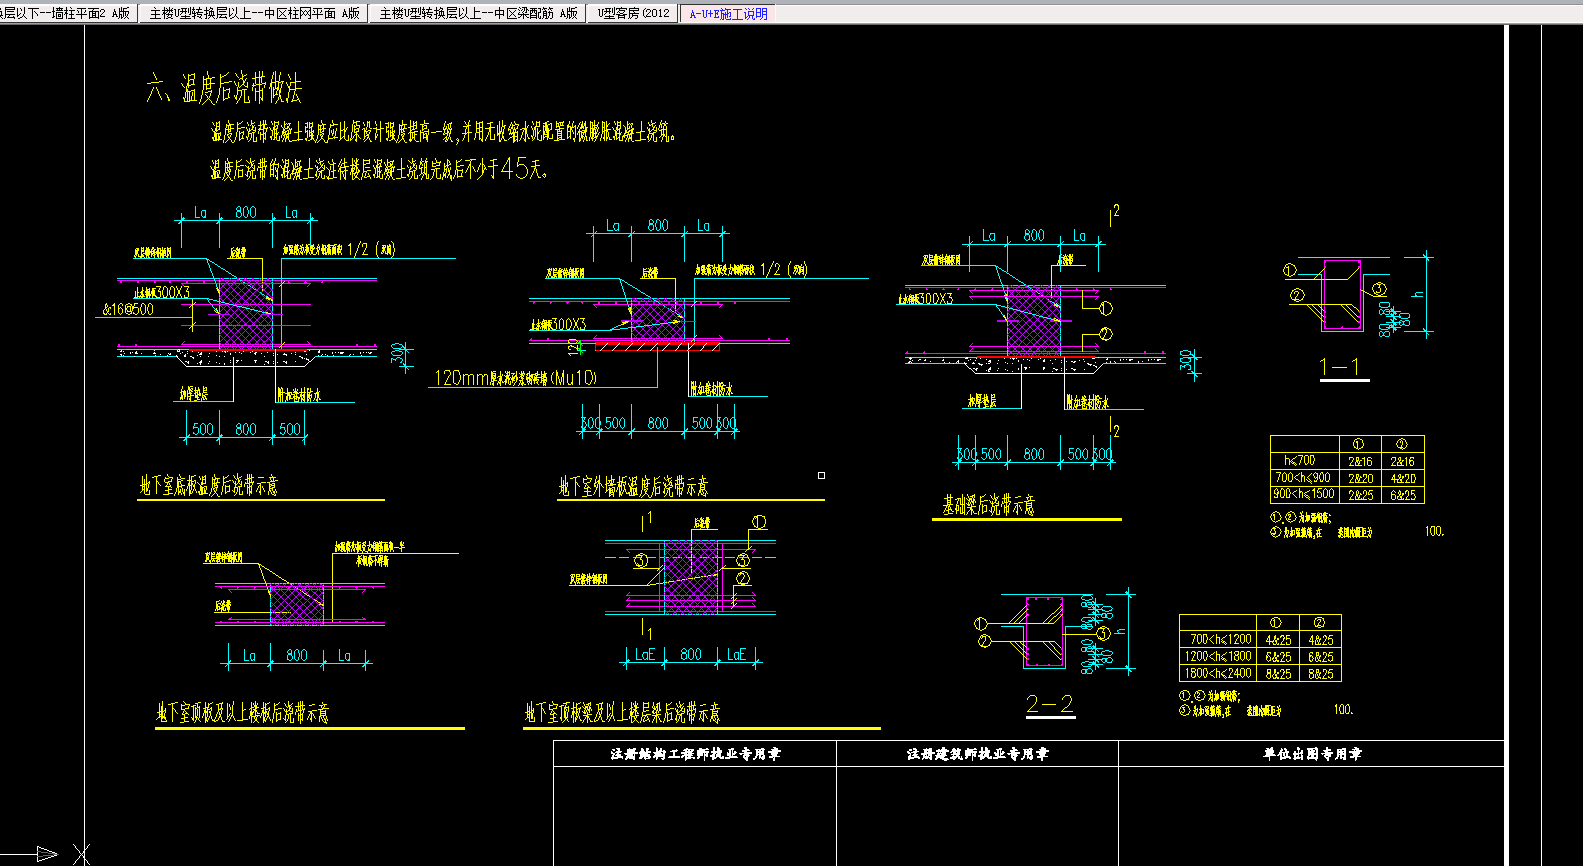Click table cell 900<h≤1500

[x=1304, y=494]
